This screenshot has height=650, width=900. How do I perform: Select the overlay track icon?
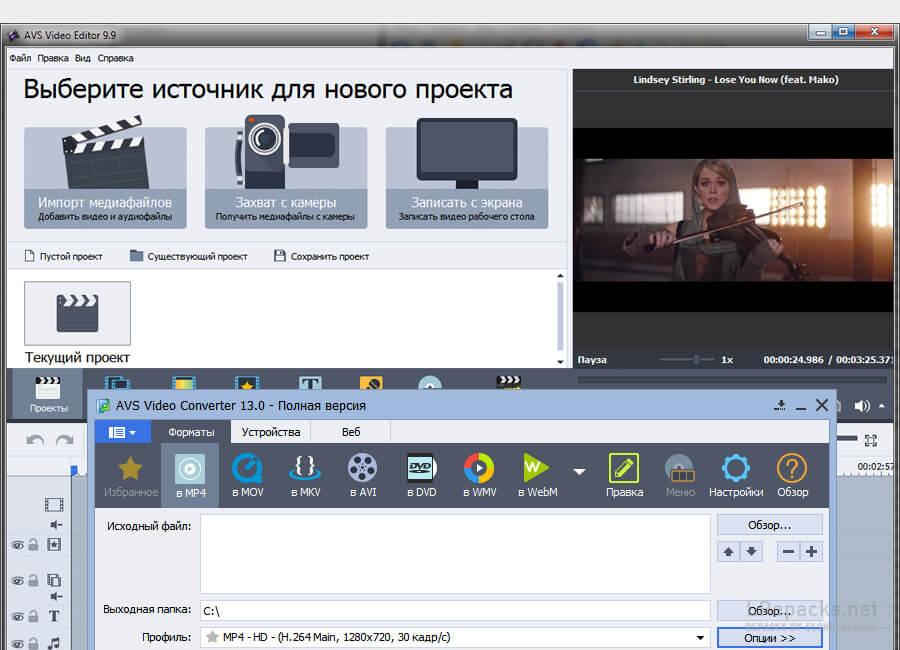click(x=54, y=580)
